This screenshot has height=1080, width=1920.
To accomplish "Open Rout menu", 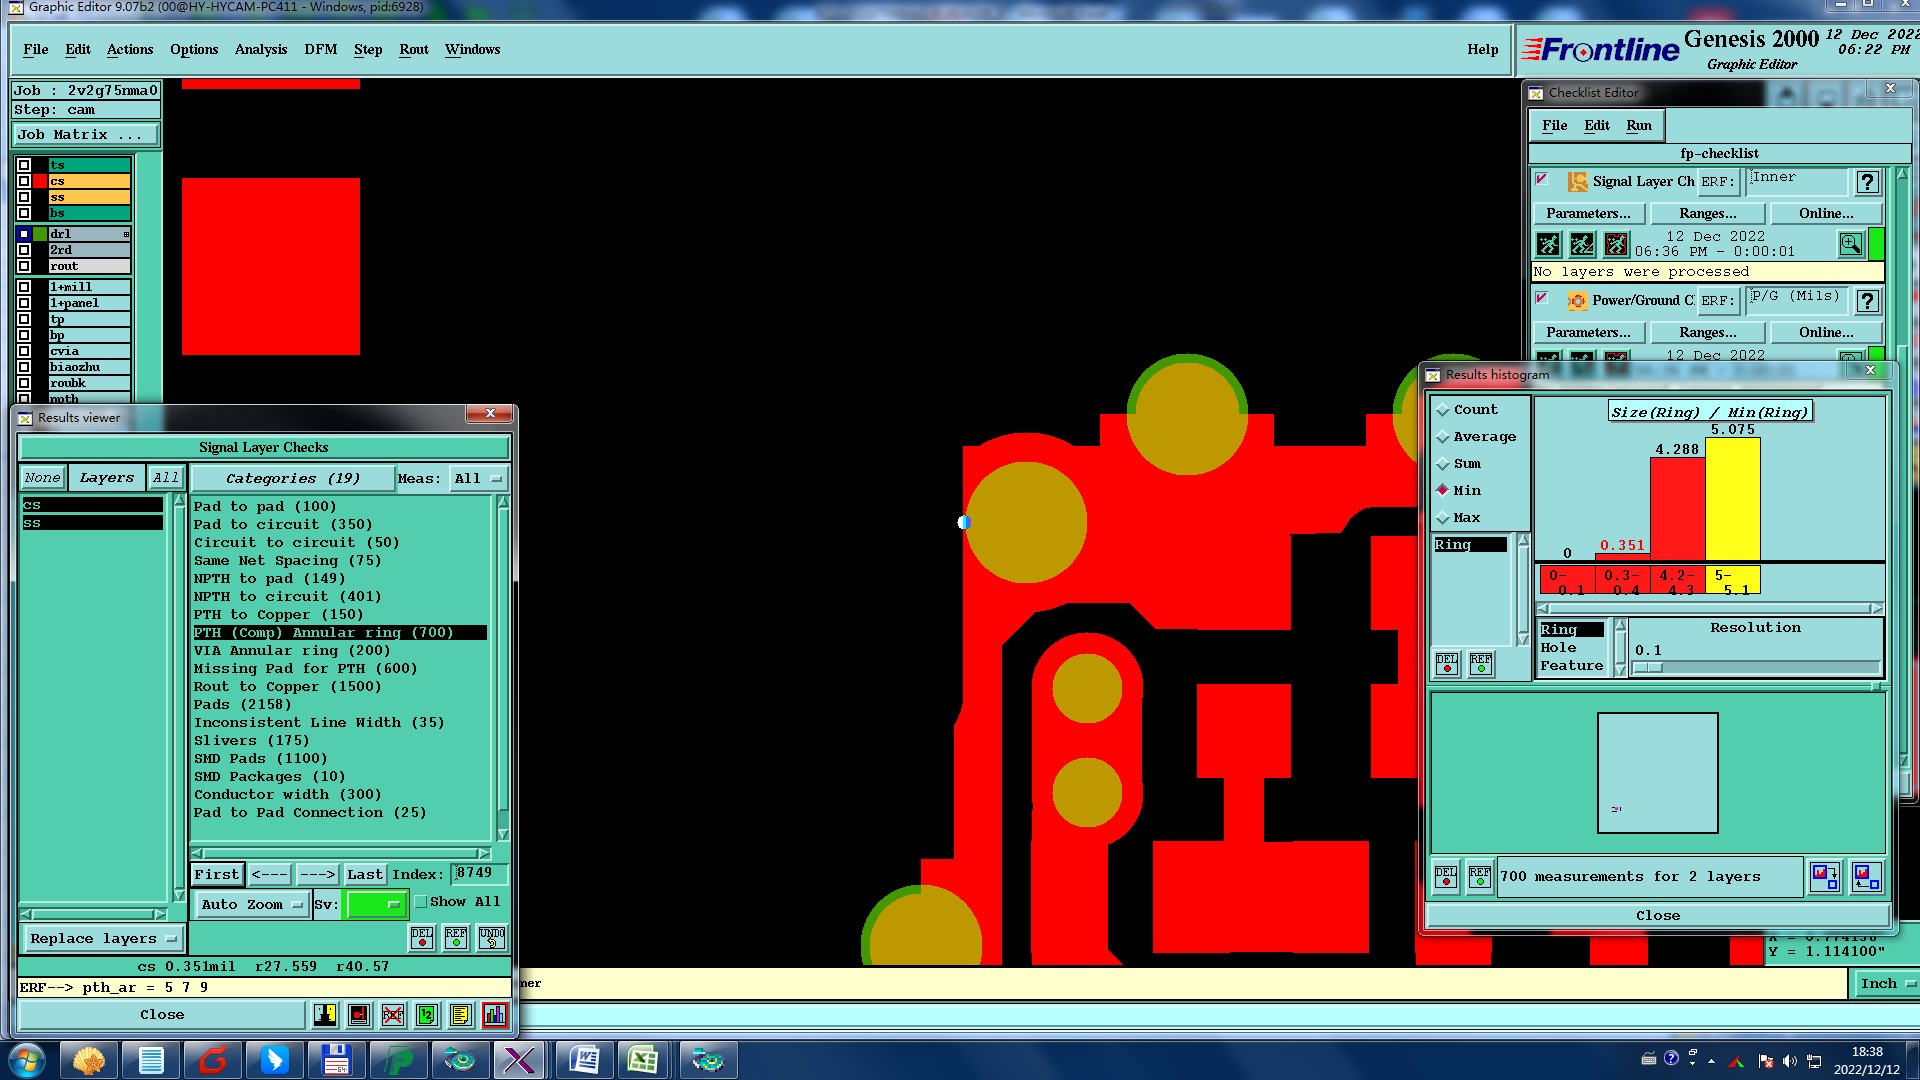I will pyautogui.click(x=414, y=50).
